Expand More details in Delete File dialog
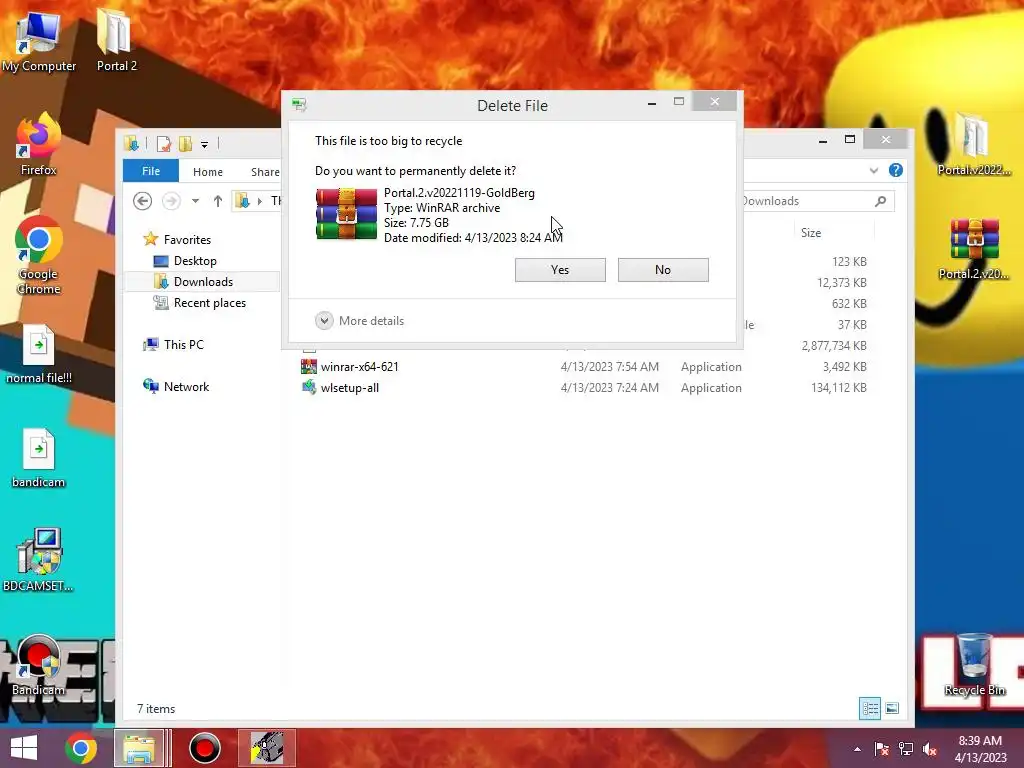Screen dimensions: 1024x768 pos(360,321)
